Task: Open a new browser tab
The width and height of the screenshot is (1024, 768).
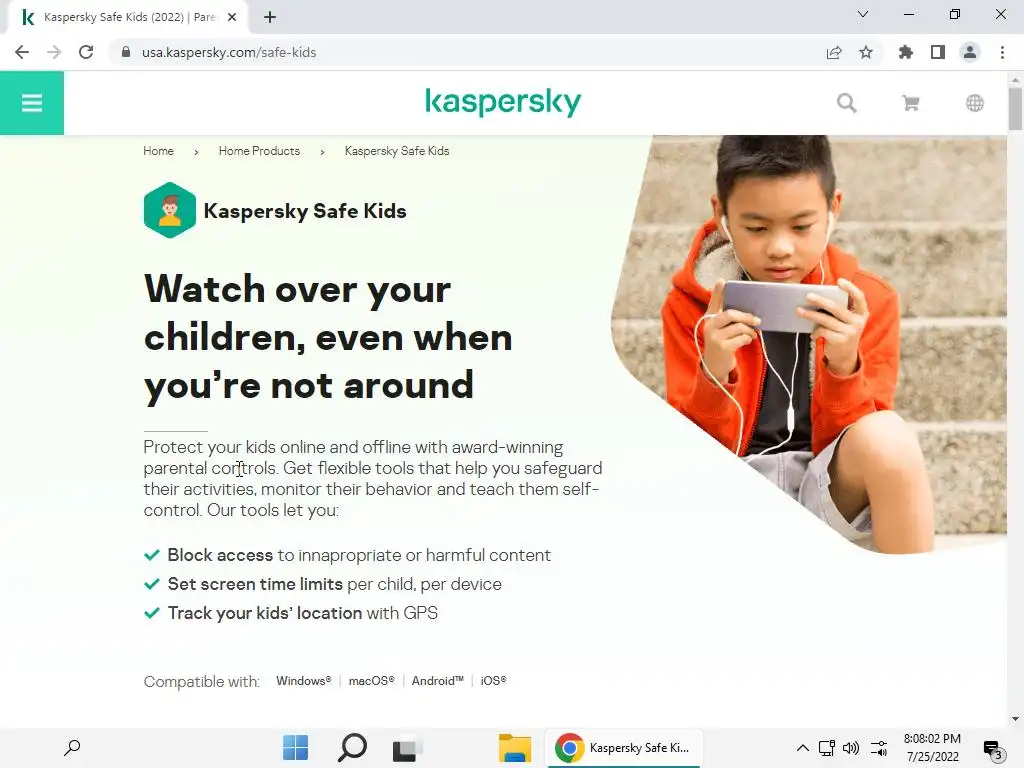Action: pyautogui.click(x=270, y=17)
